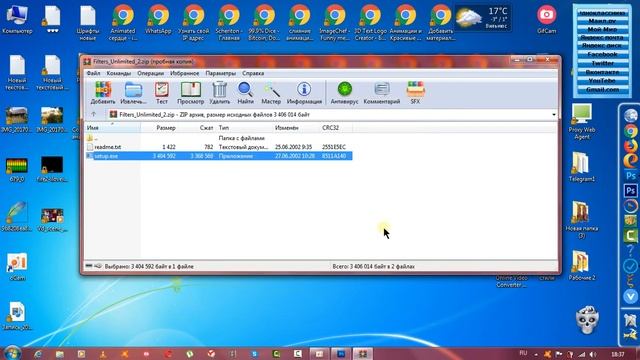Expand the archive path dropdown
The height and width of the screenshot is (360, 640).
(554, 115)
